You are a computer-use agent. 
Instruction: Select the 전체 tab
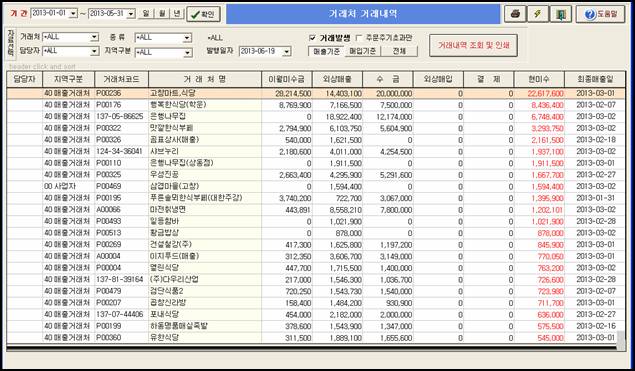pyautogui.click(x=399, y=51)
